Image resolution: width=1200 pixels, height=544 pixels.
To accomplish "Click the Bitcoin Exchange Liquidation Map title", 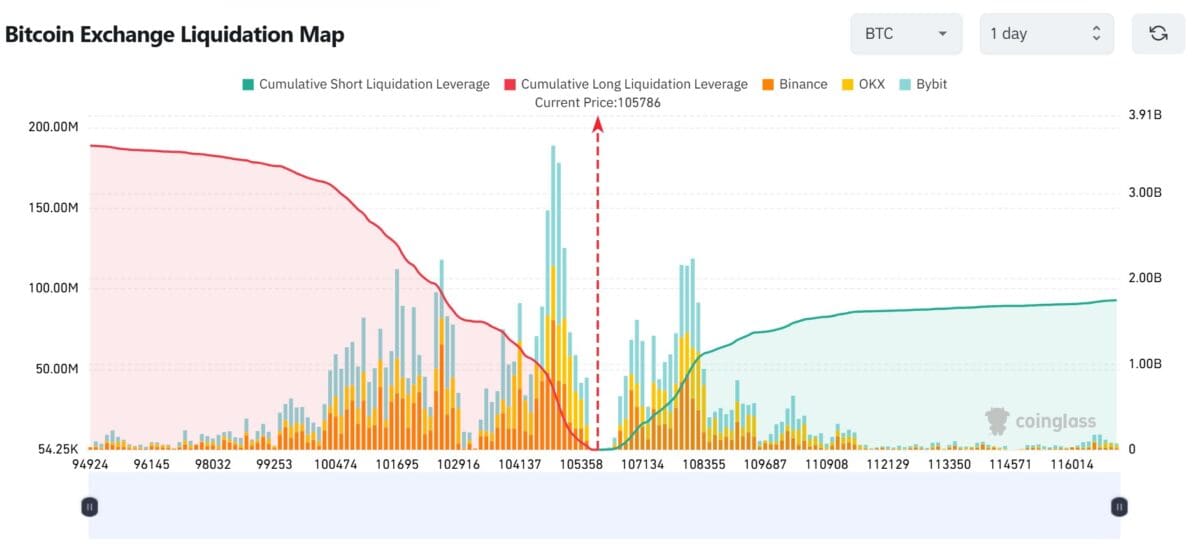I will click(175, 34).
